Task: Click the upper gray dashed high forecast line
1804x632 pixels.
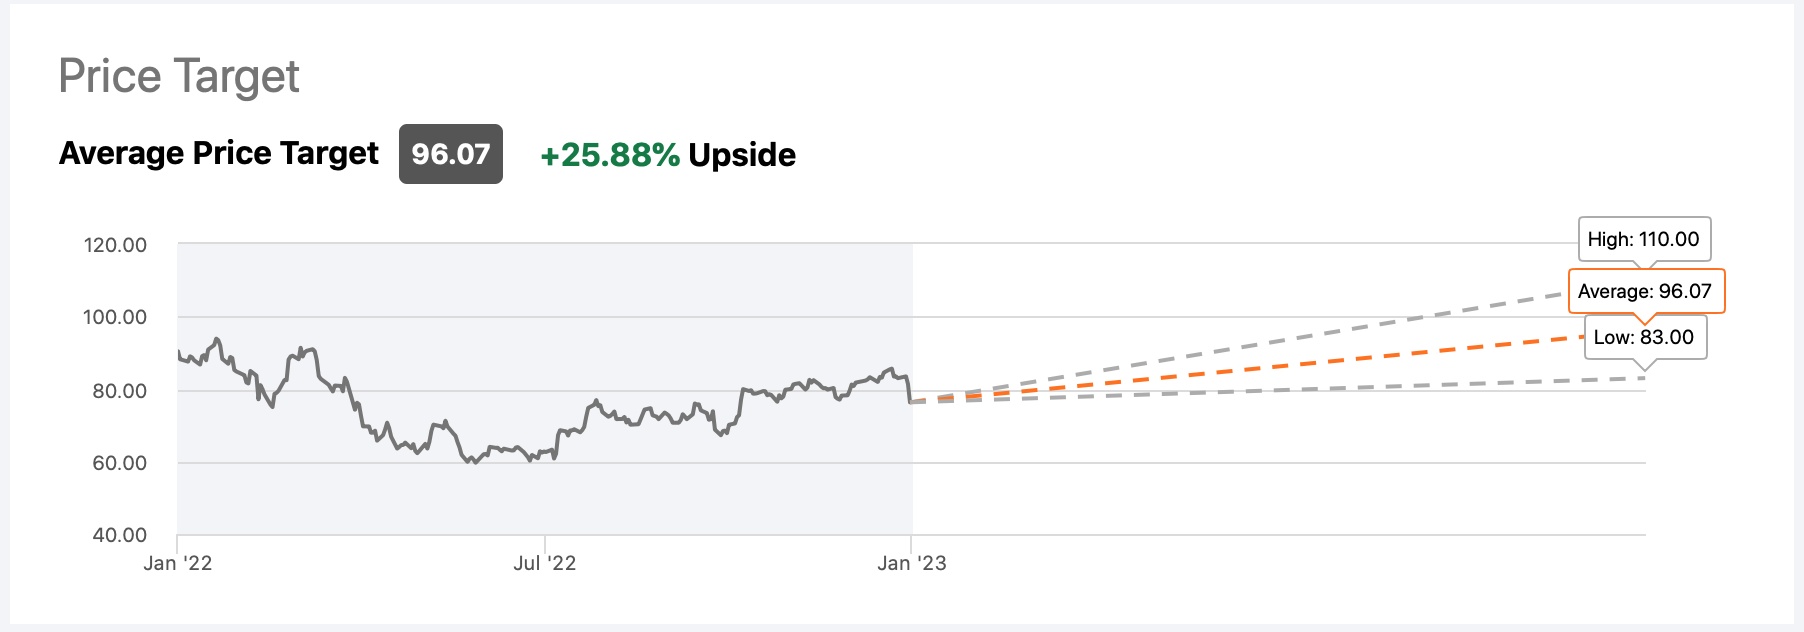Action: (1250, 346)
